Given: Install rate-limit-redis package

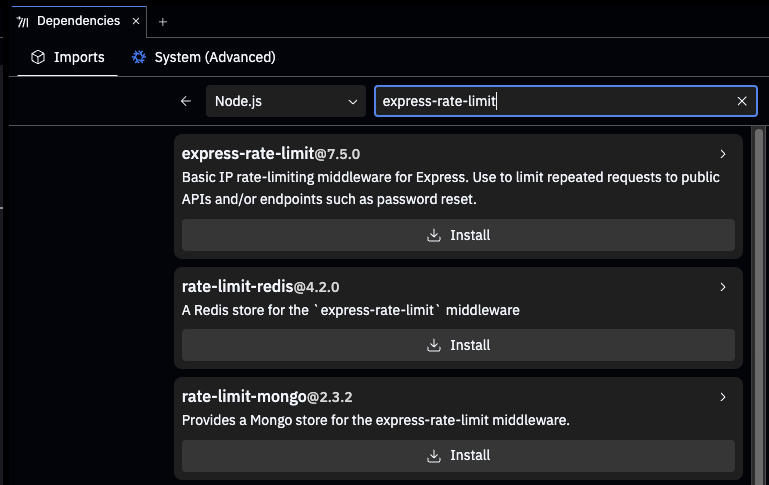Looking at the screenshot, I should 458,345.
